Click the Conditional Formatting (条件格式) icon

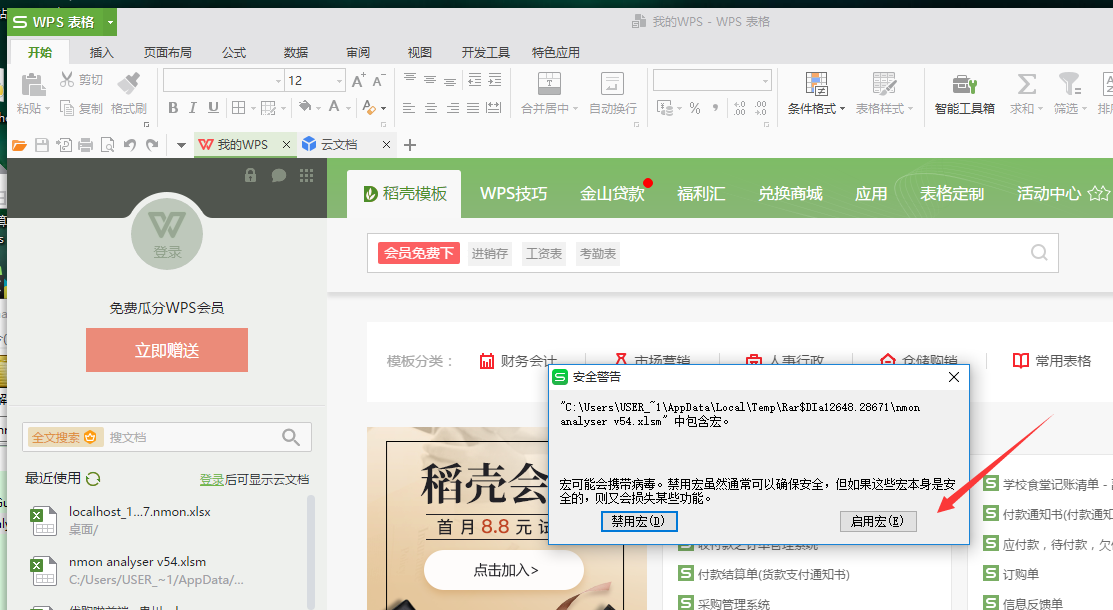point(816,84)
